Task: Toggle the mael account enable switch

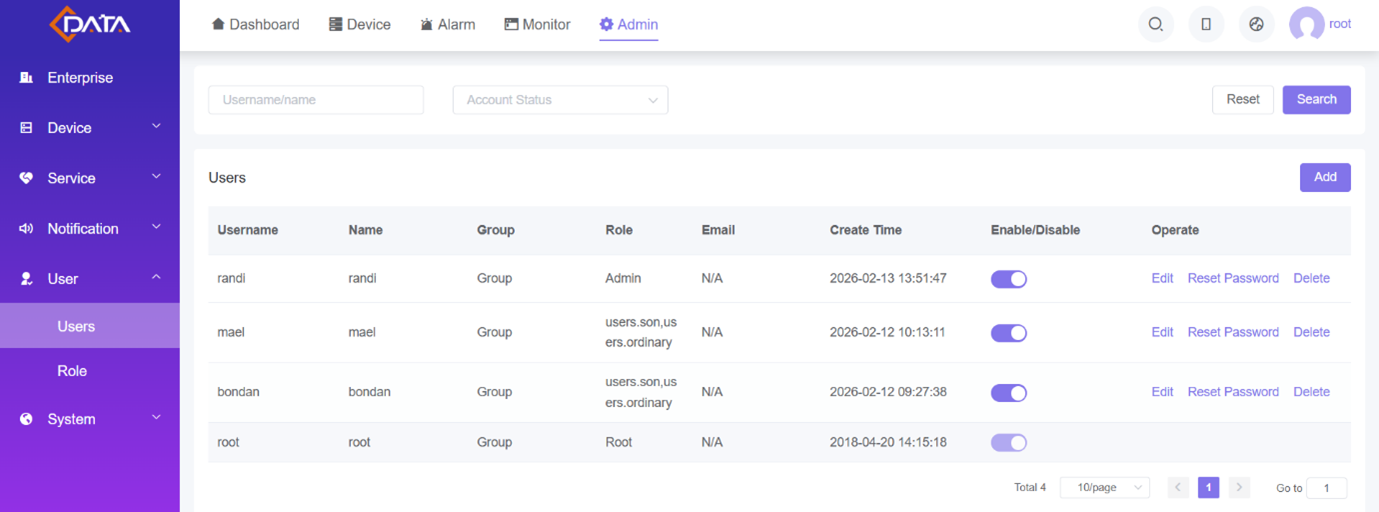Action: 1008,333
